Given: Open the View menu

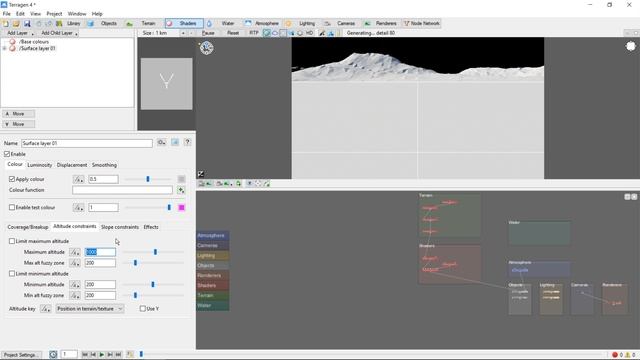Looking at the screenshot, I should coord(36,14).
